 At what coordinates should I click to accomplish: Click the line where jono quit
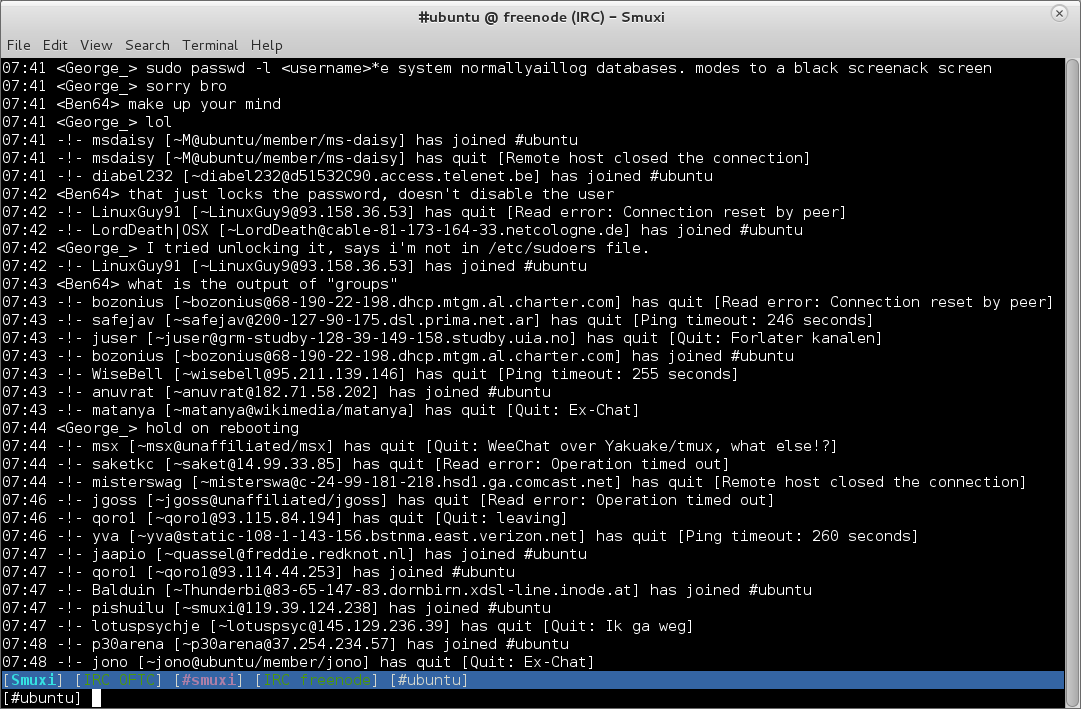(x=298, y=662)
